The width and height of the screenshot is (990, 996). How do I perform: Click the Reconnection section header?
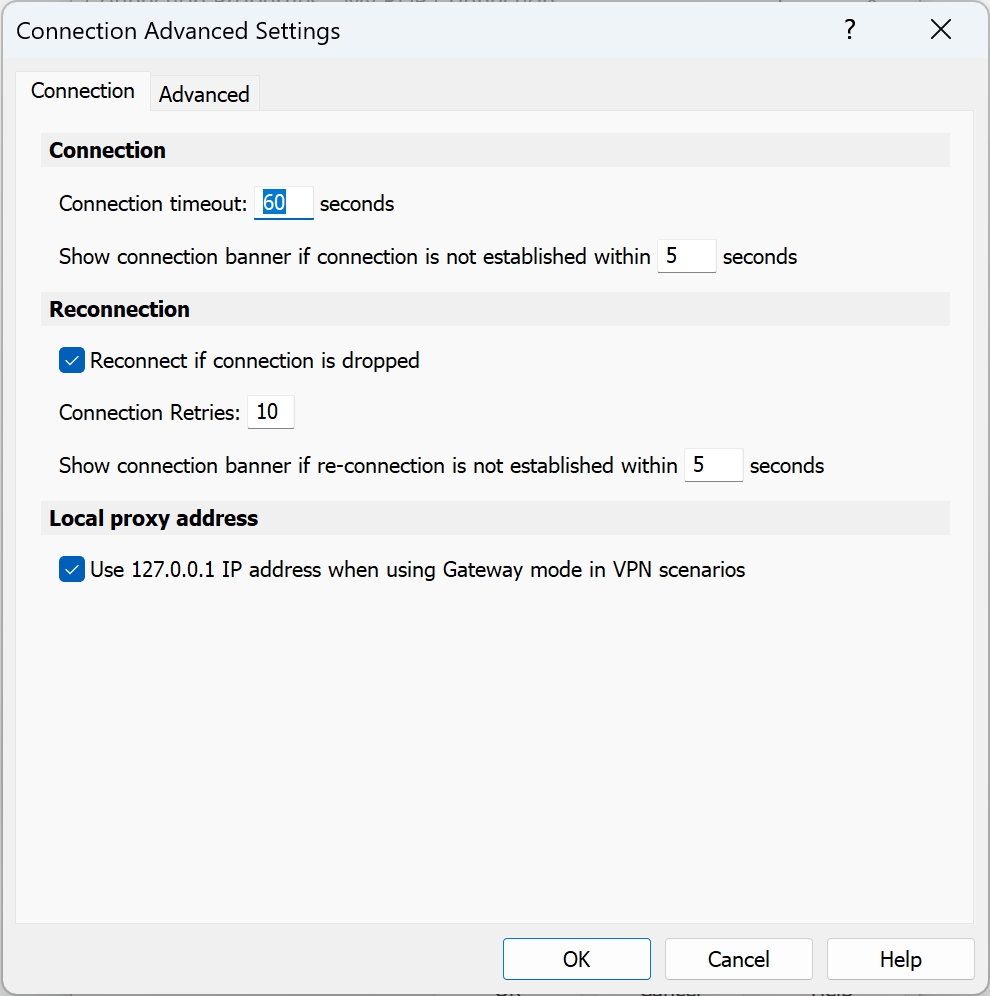pos(120,309)
